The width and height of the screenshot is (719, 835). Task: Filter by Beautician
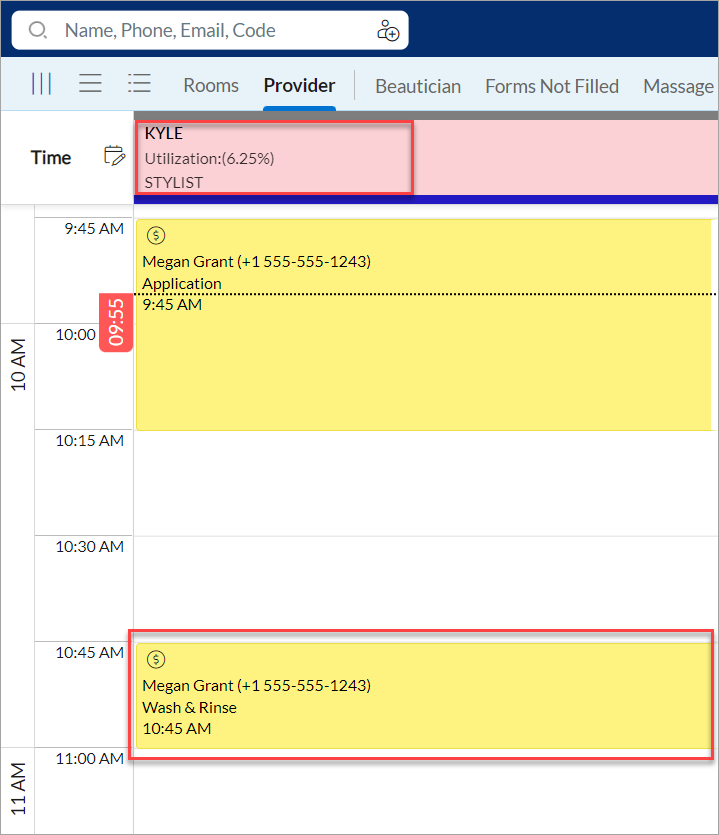[418, 86]
